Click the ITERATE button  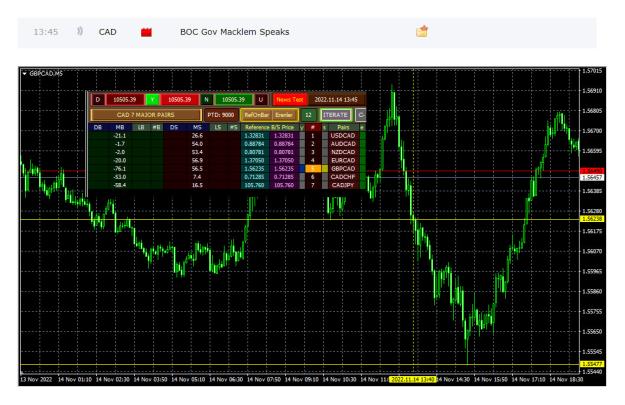coord(336,115)
